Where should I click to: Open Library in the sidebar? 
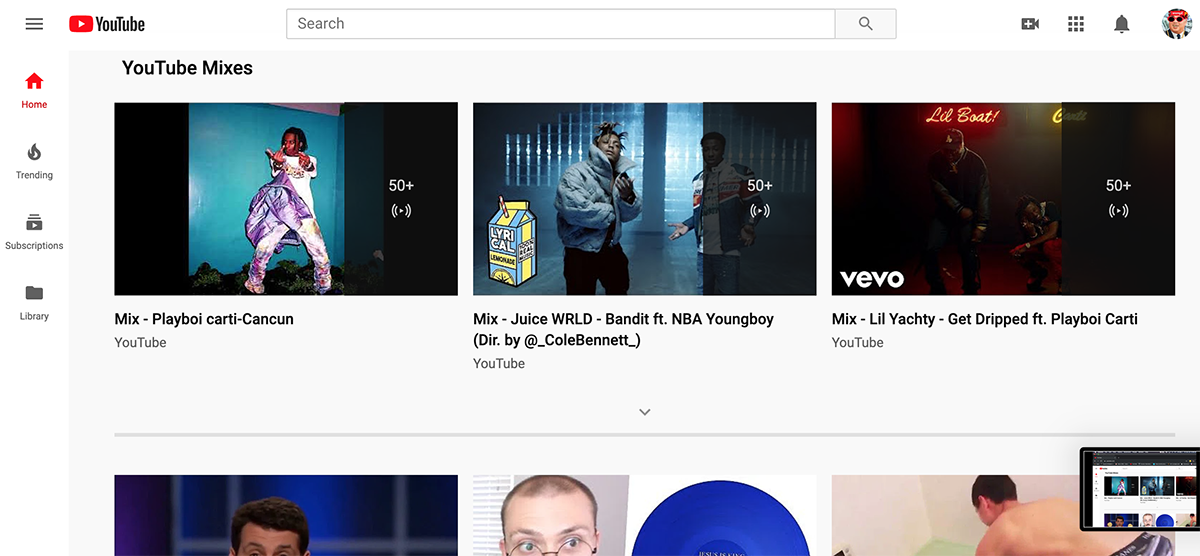coord(34,301)
